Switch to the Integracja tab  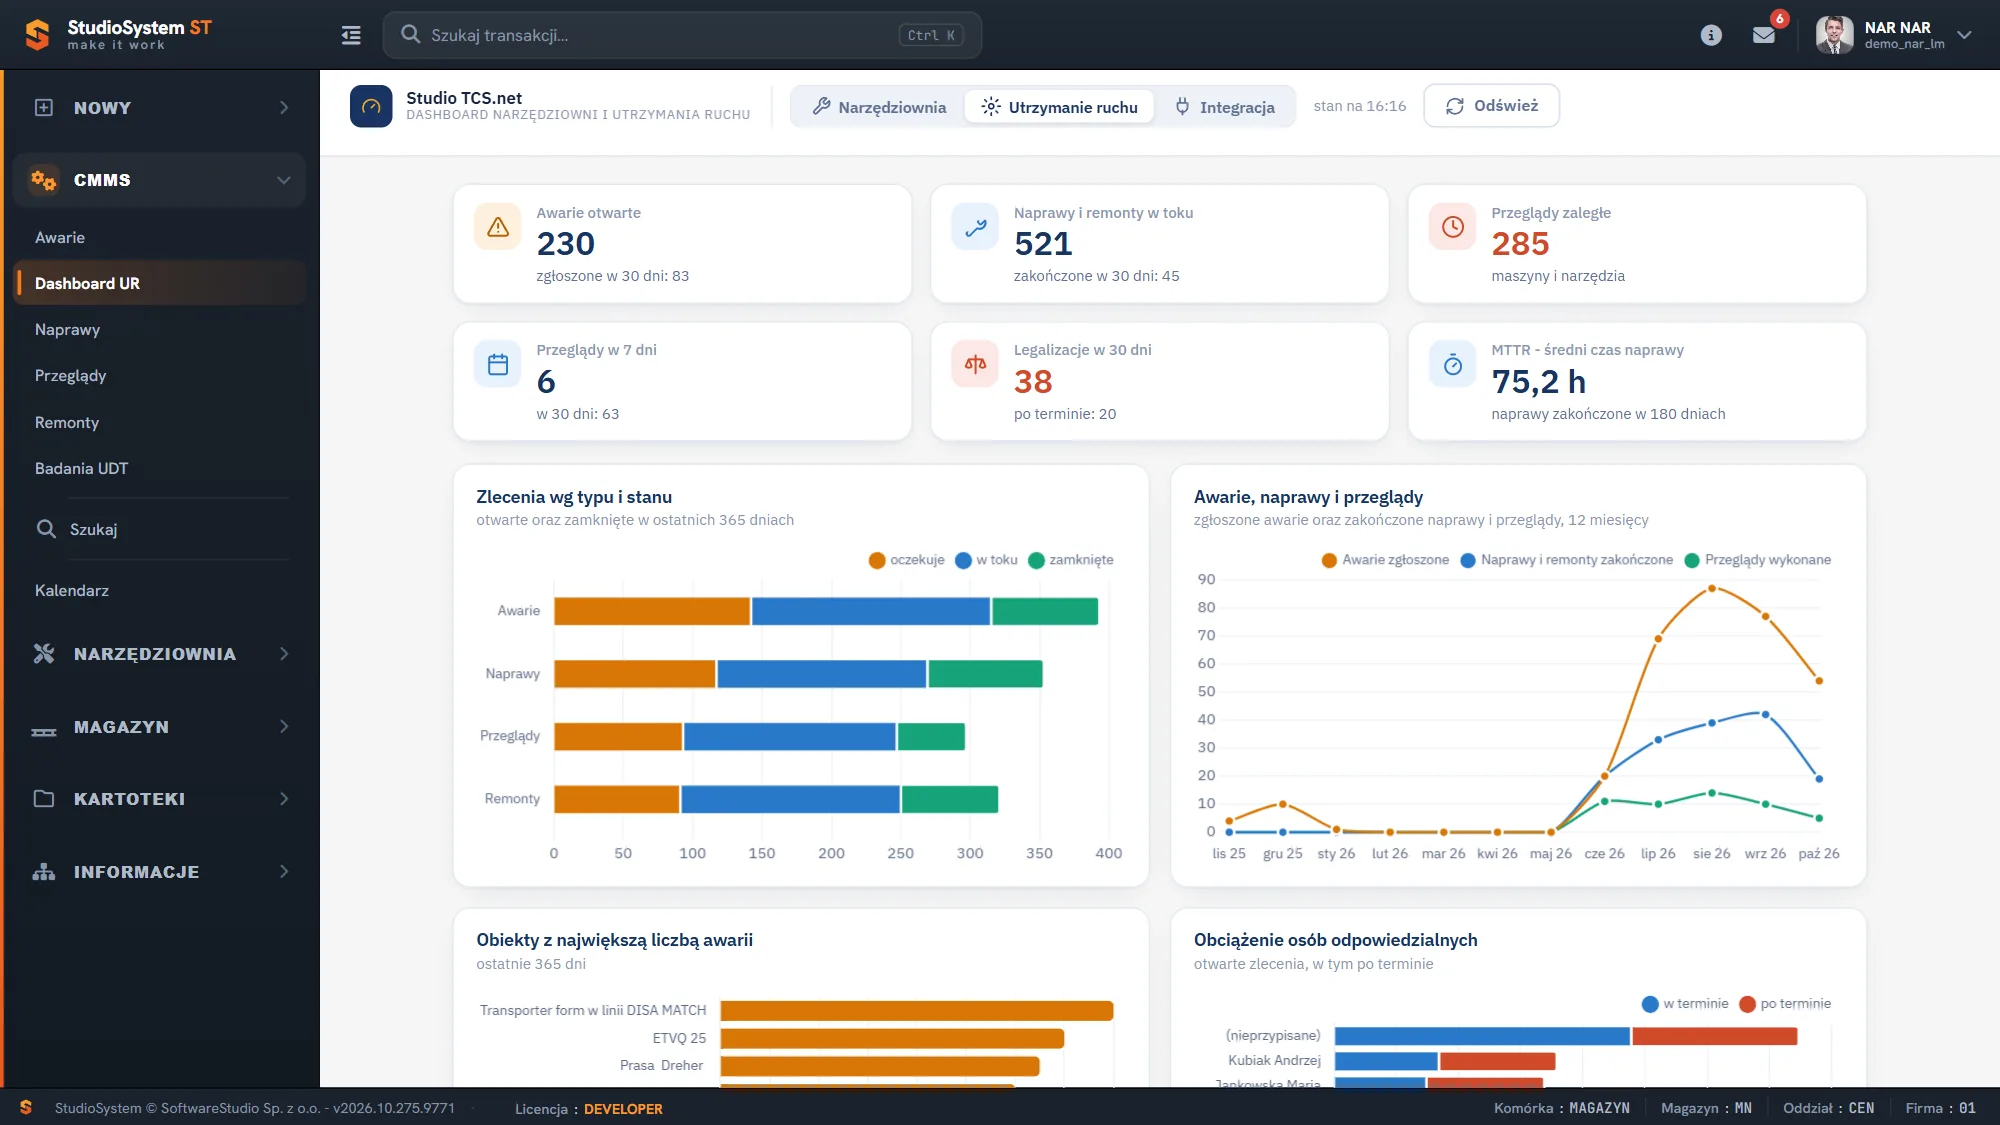(1225, 107)
